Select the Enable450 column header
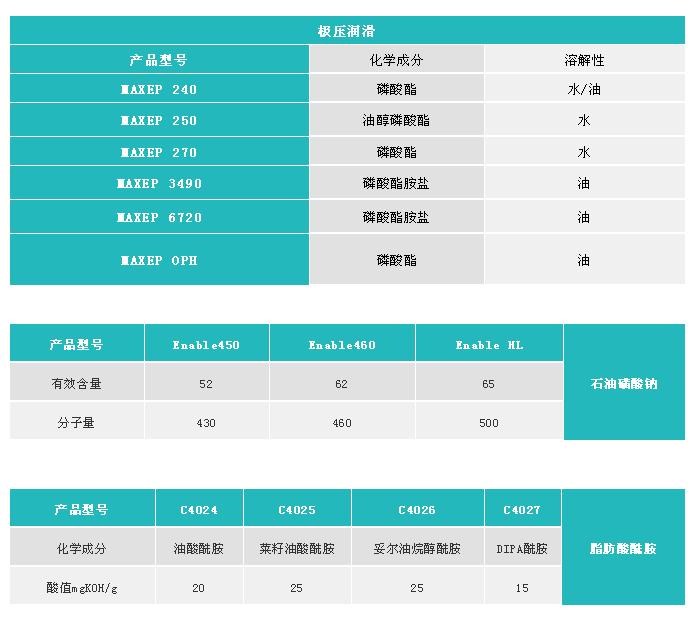Viewport: 692px width, 618px height. [x=207, y=344]
